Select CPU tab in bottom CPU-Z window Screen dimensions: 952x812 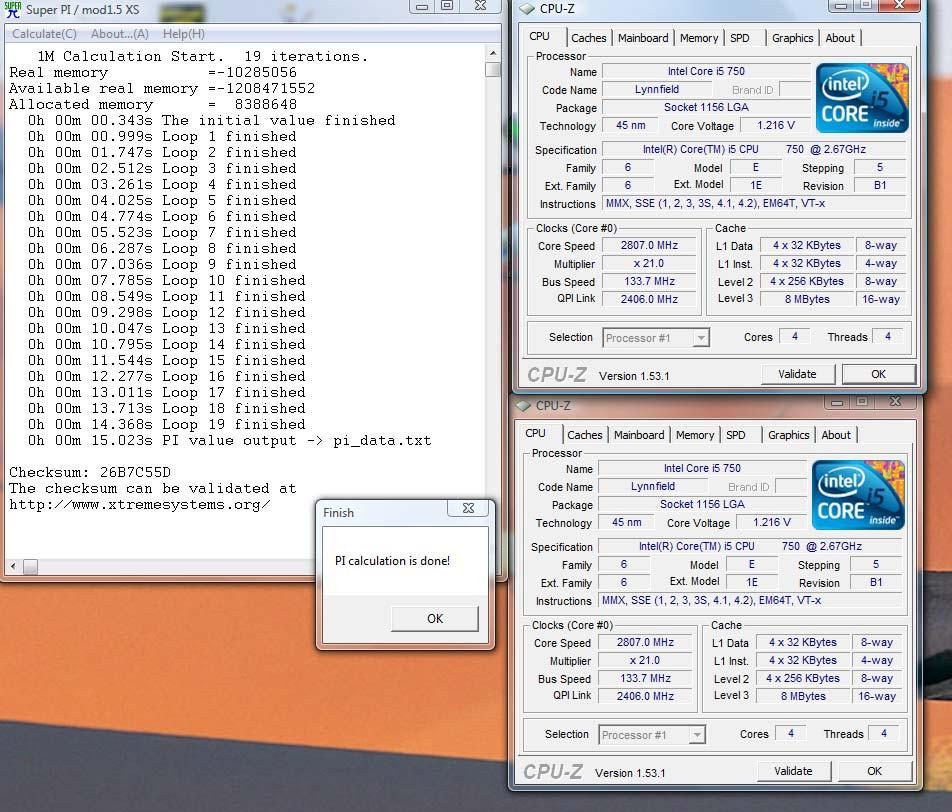(x=535, y=433)
